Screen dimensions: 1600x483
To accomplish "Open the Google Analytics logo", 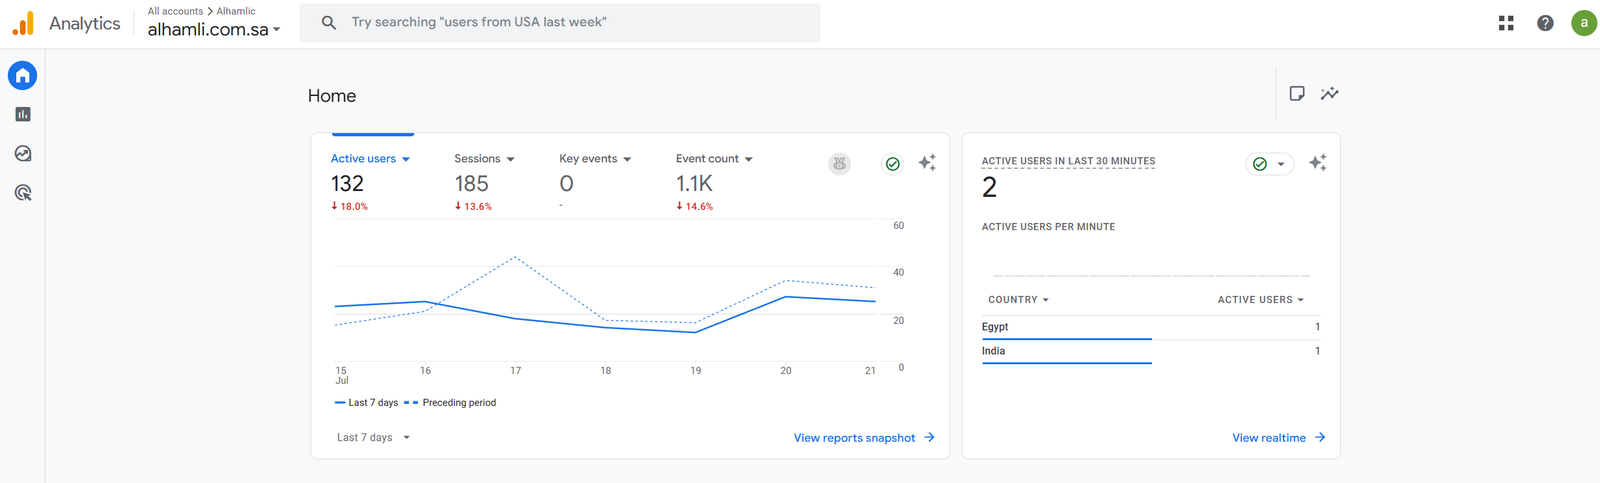I will tap(23, 23).
